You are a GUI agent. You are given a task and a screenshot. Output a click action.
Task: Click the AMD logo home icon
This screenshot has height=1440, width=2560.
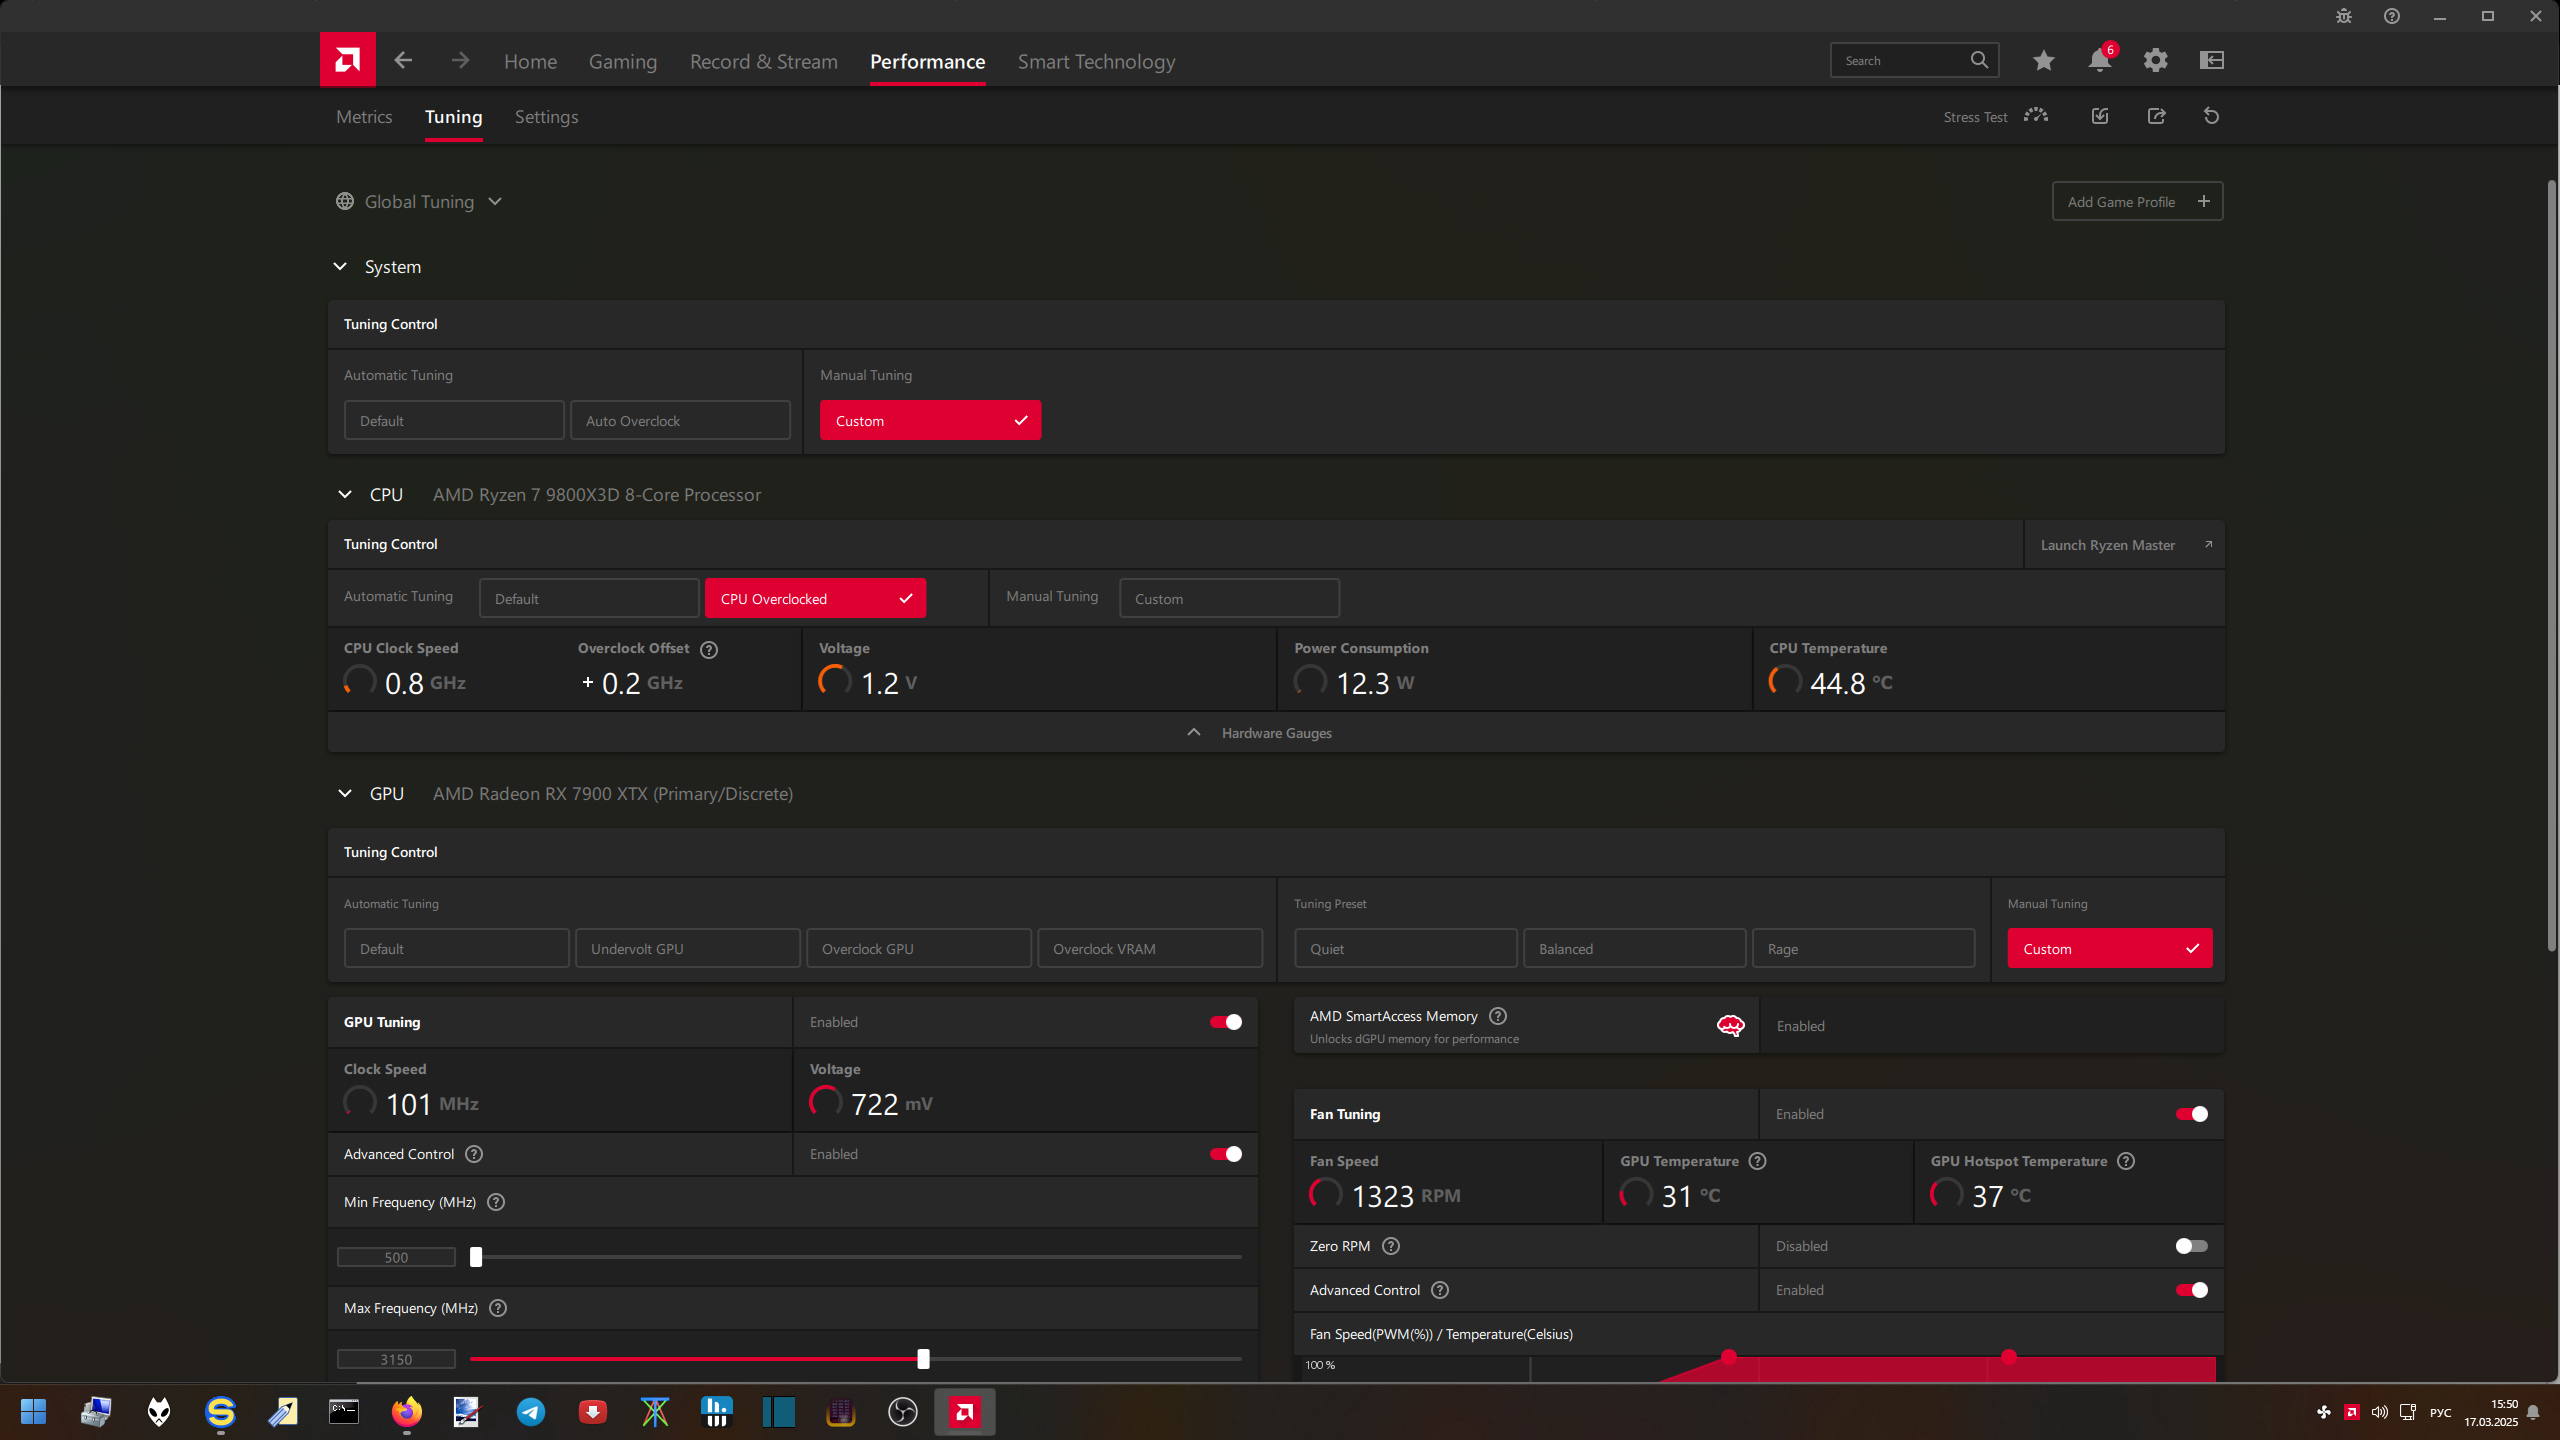(x=347, y=60)
